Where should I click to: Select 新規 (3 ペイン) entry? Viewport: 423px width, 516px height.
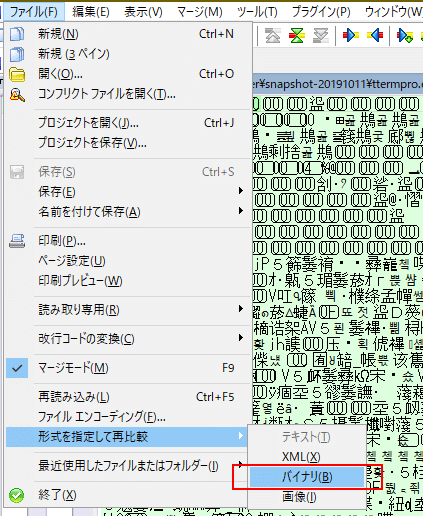tap(128, 54)
